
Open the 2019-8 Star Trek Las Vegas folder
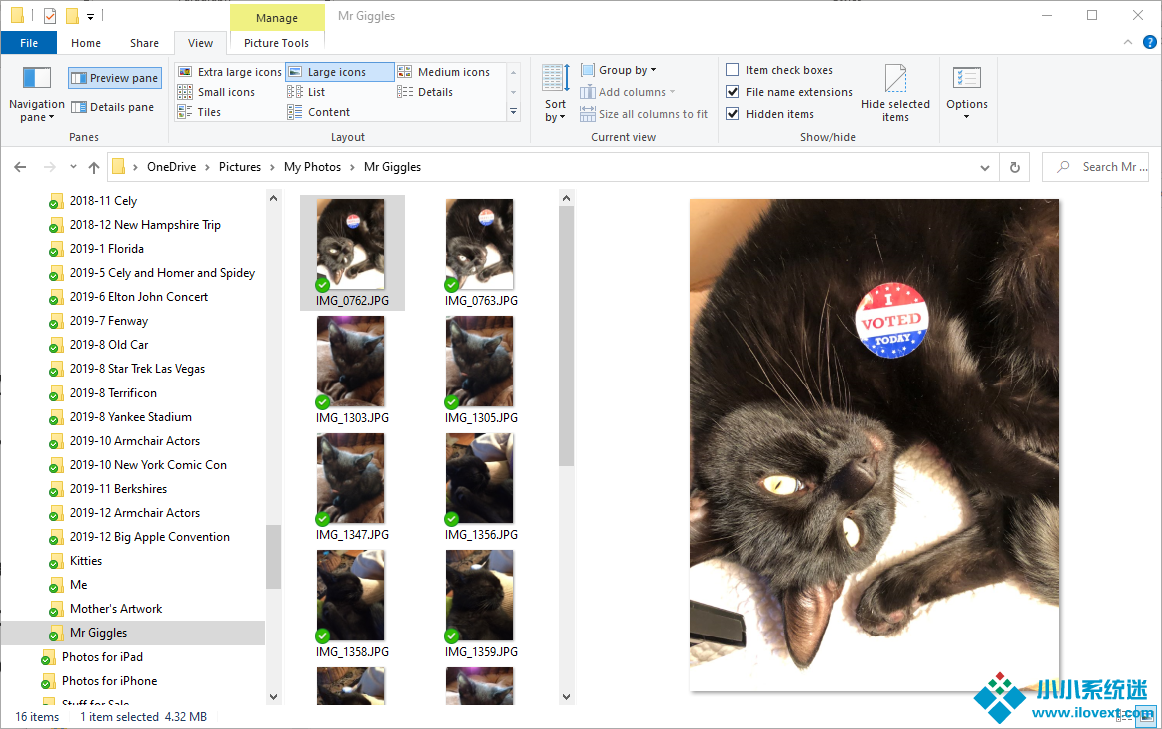(137, 369)
